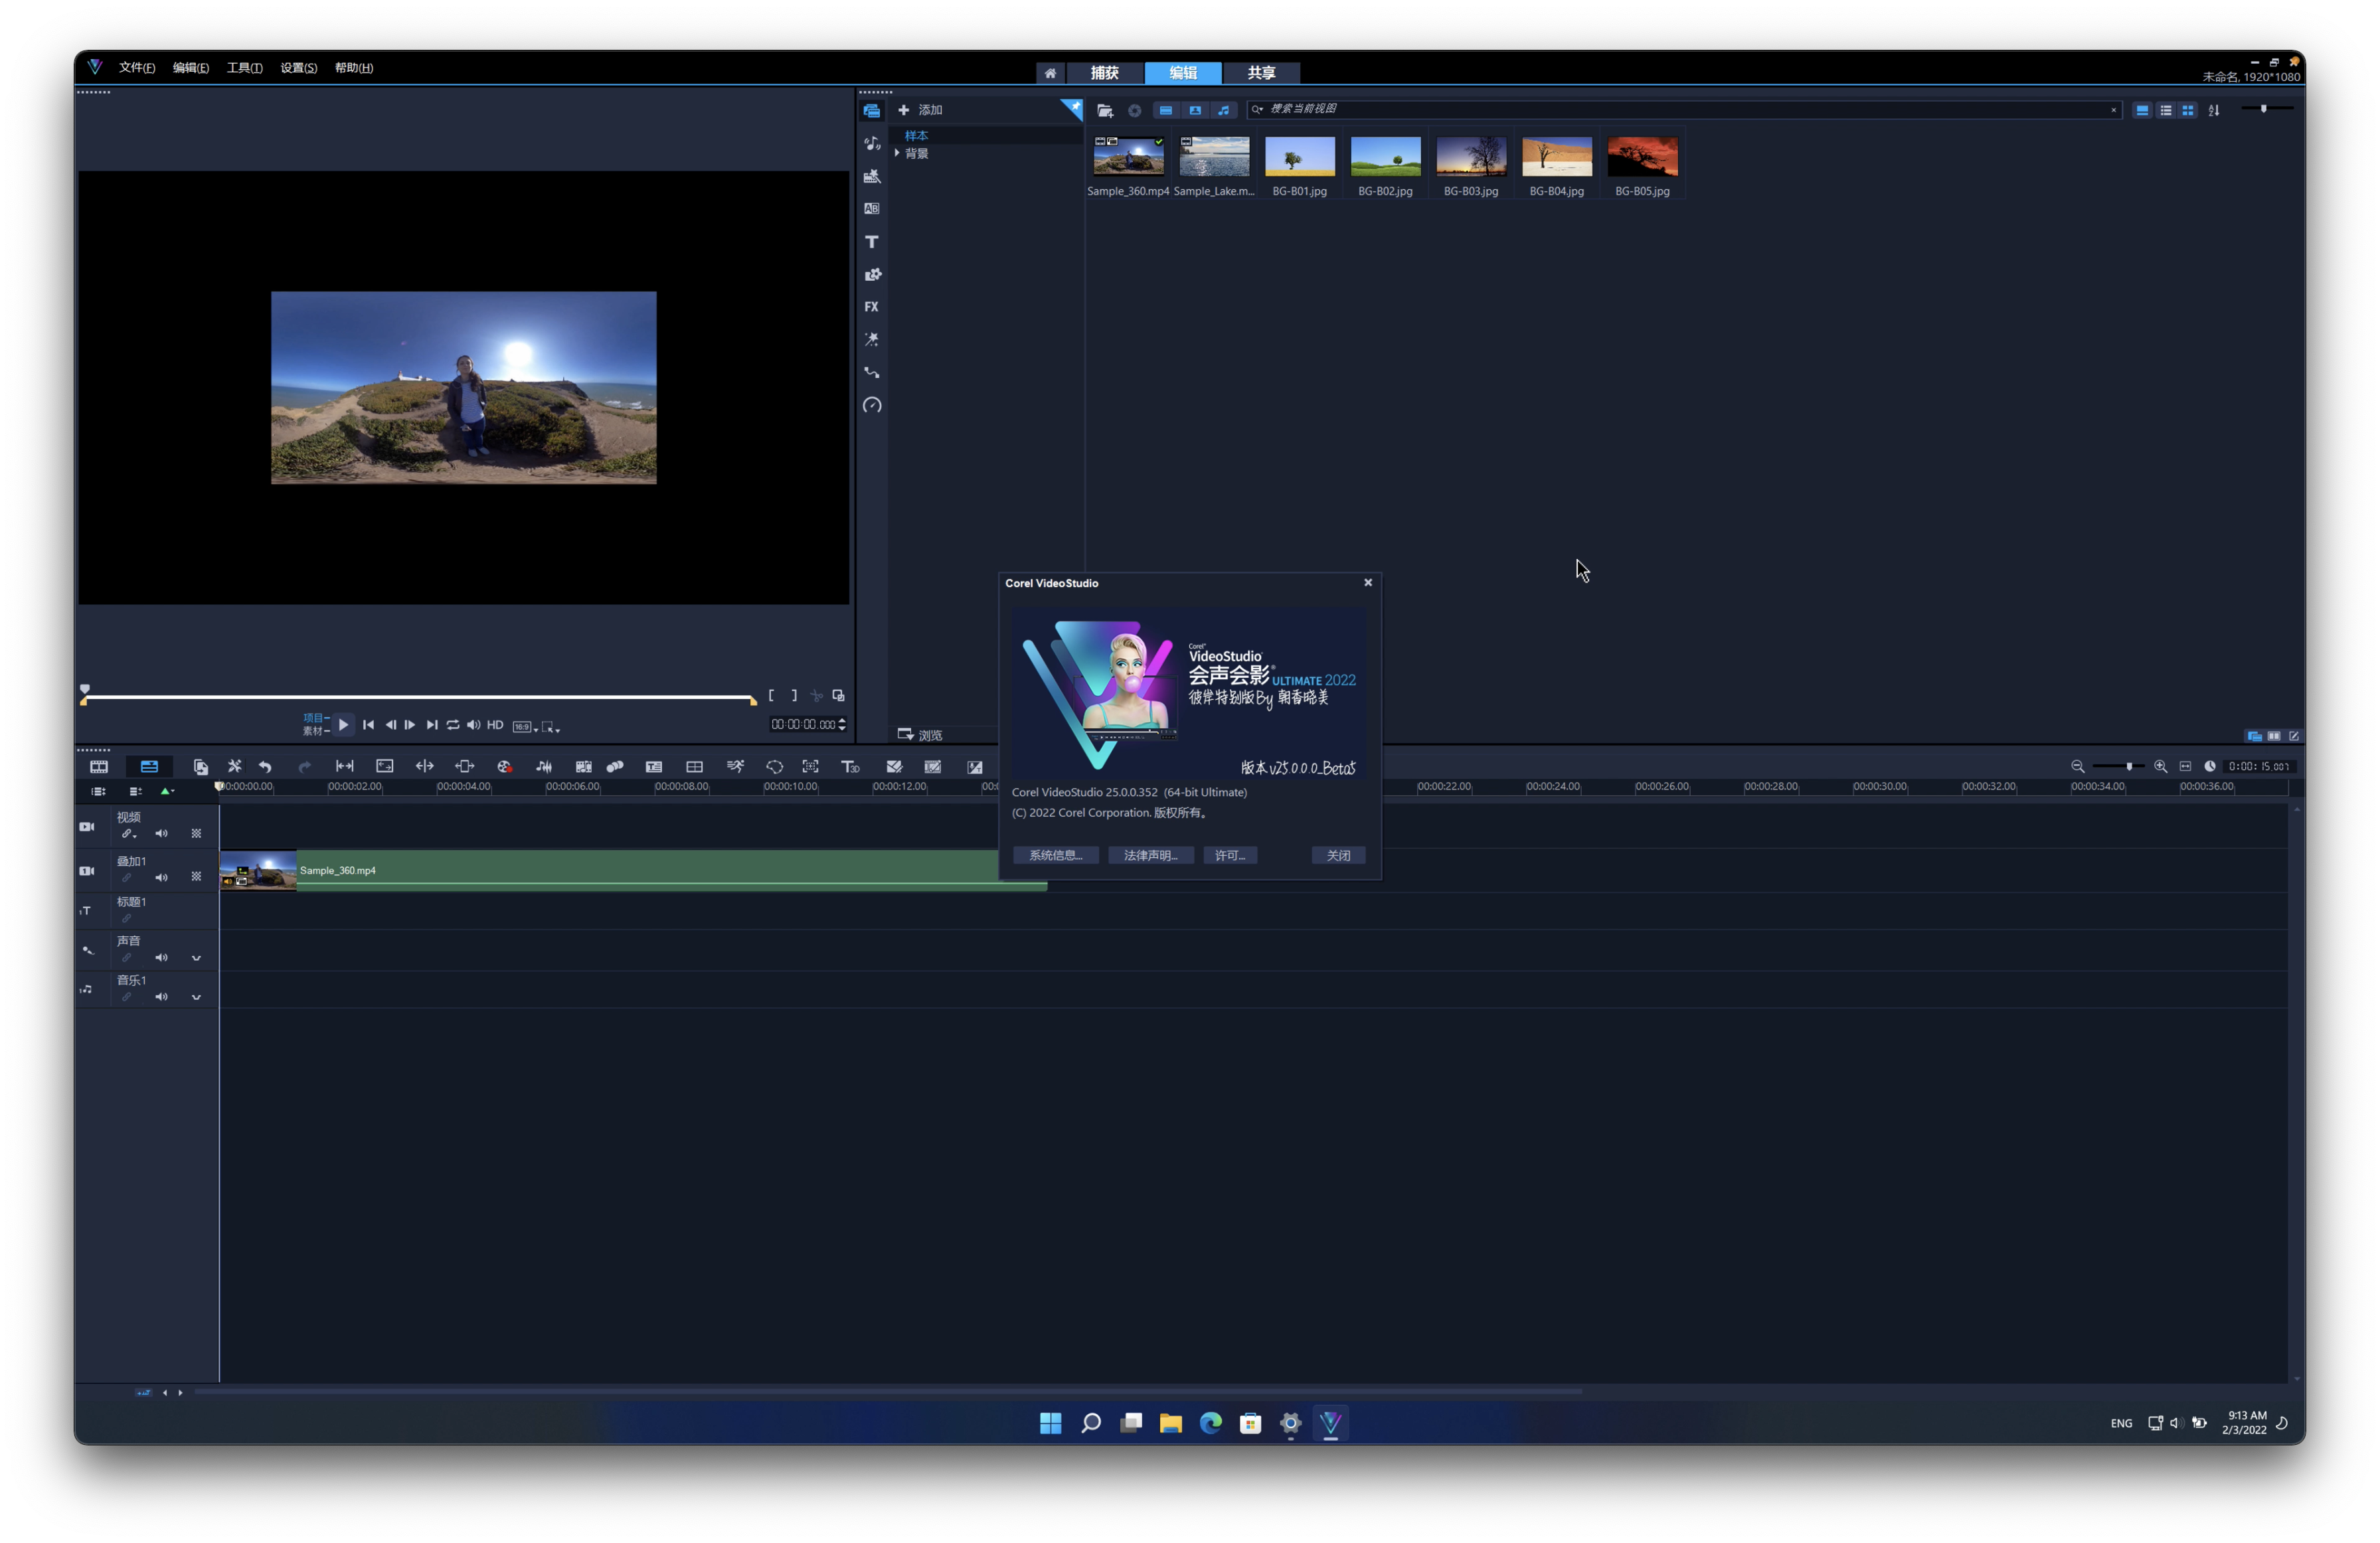Open the Sound/Audio library icon
The height and width of the screenshot is (1543, 2380).
[871, 144]
